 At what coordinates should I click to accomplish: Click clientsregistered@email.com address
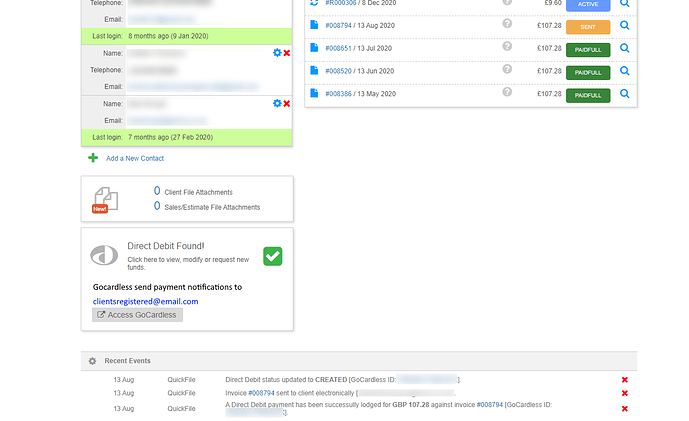click(145, 301)
